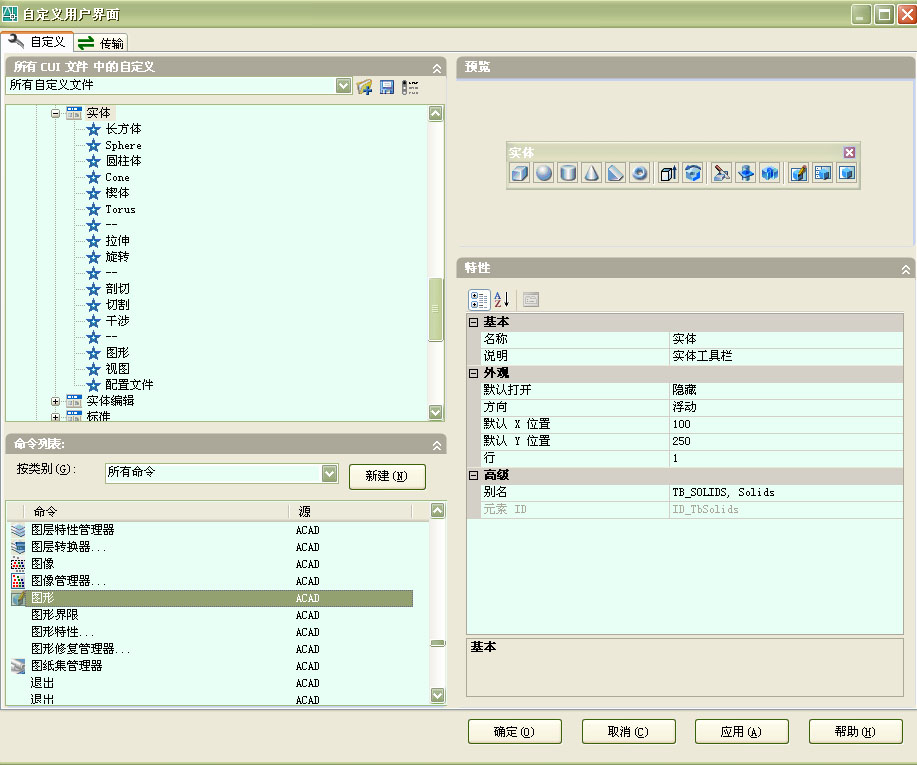Click the Cone icon in preview toolbar
Viewport: 917px width, 765px height.
(x=592, y=173)
